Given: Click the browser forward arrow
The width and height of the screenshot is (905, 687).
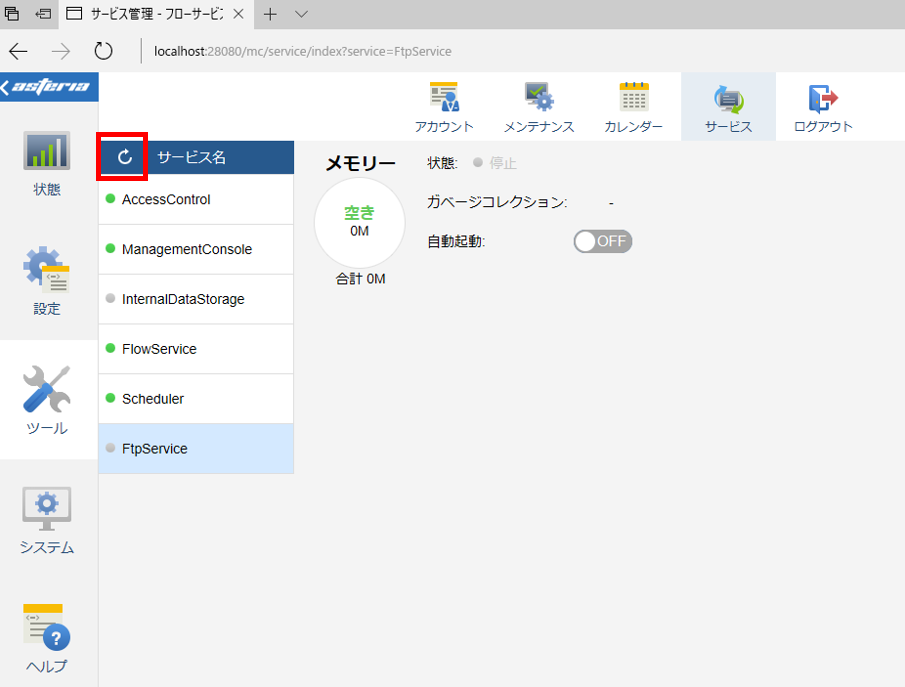Looking at the screenshot, I should tap(61, 51).
